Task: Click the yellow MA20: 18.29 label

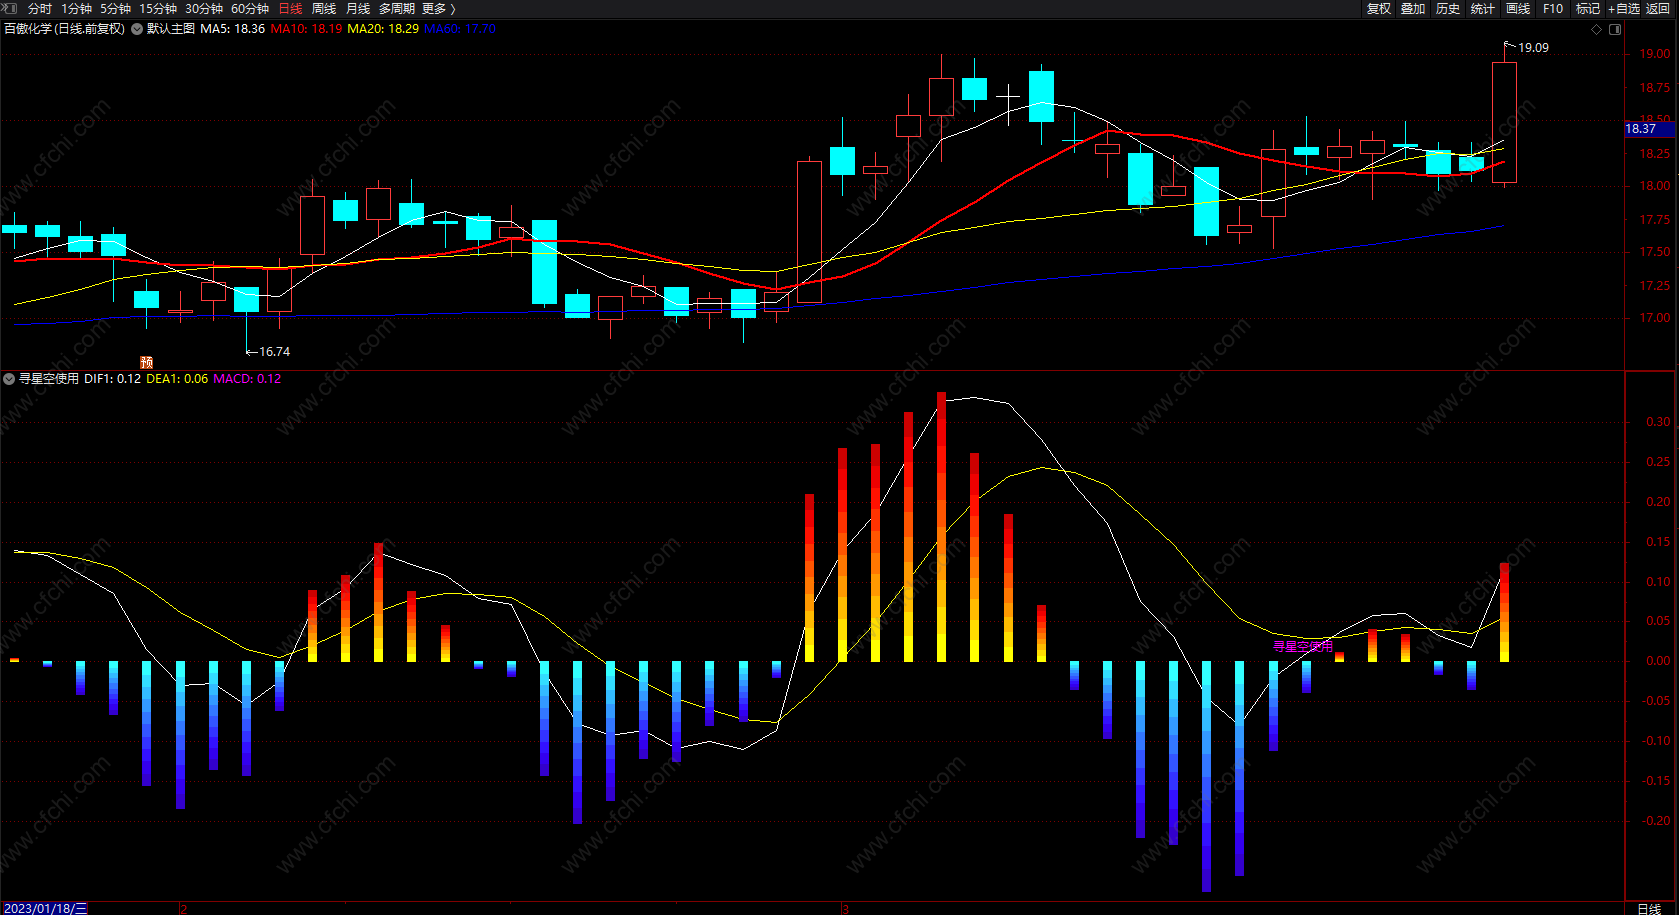Action: coord(383,29)
